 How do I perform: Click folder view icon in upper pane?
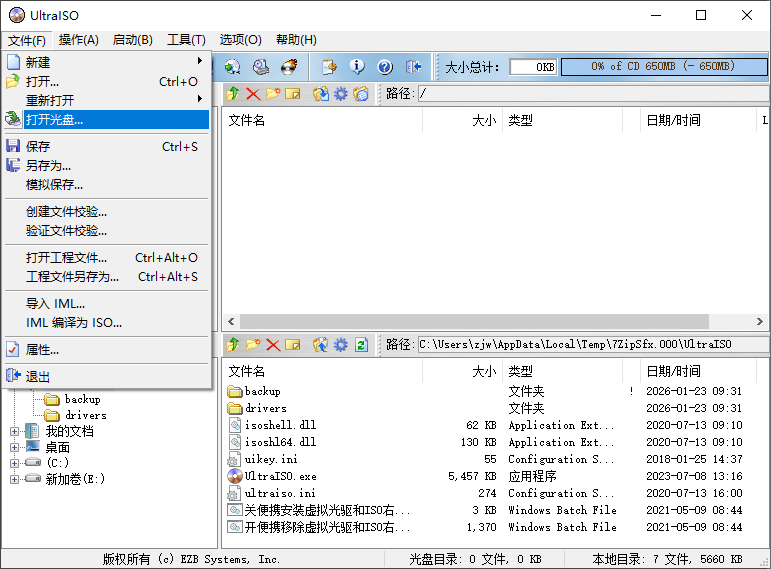(360, 93)
